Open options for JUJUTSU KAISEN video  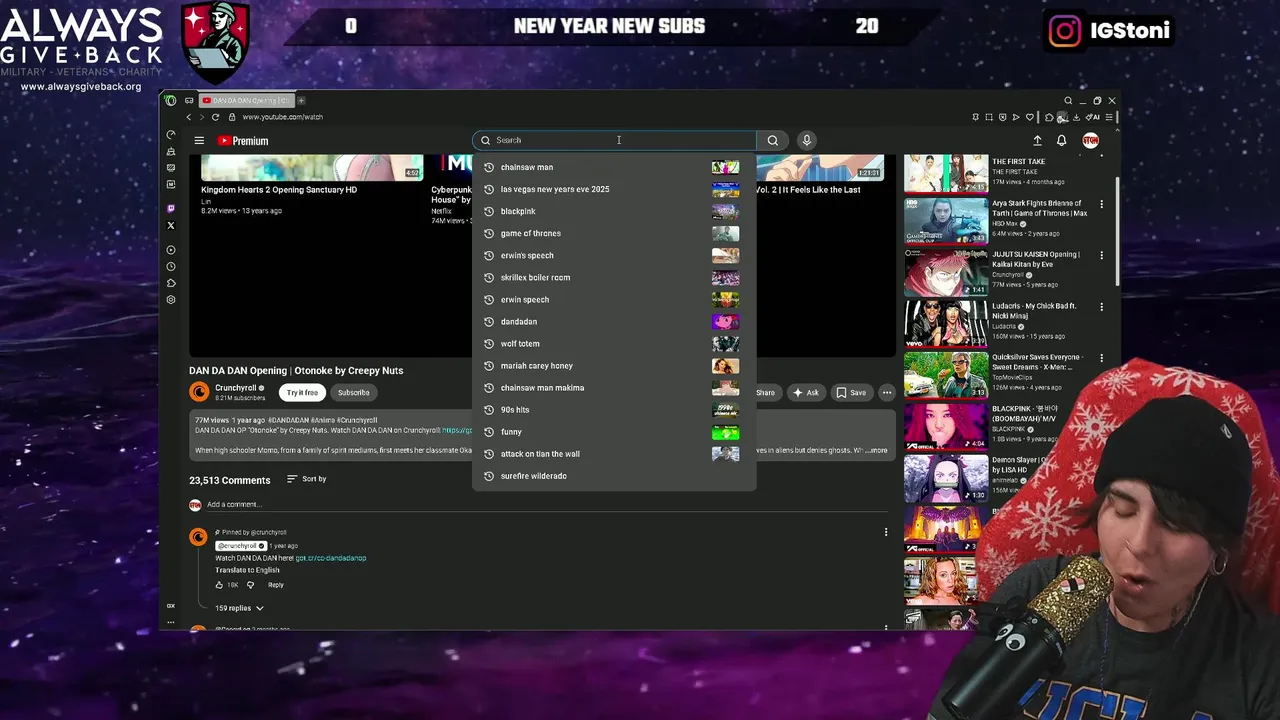pos(1101,255)
